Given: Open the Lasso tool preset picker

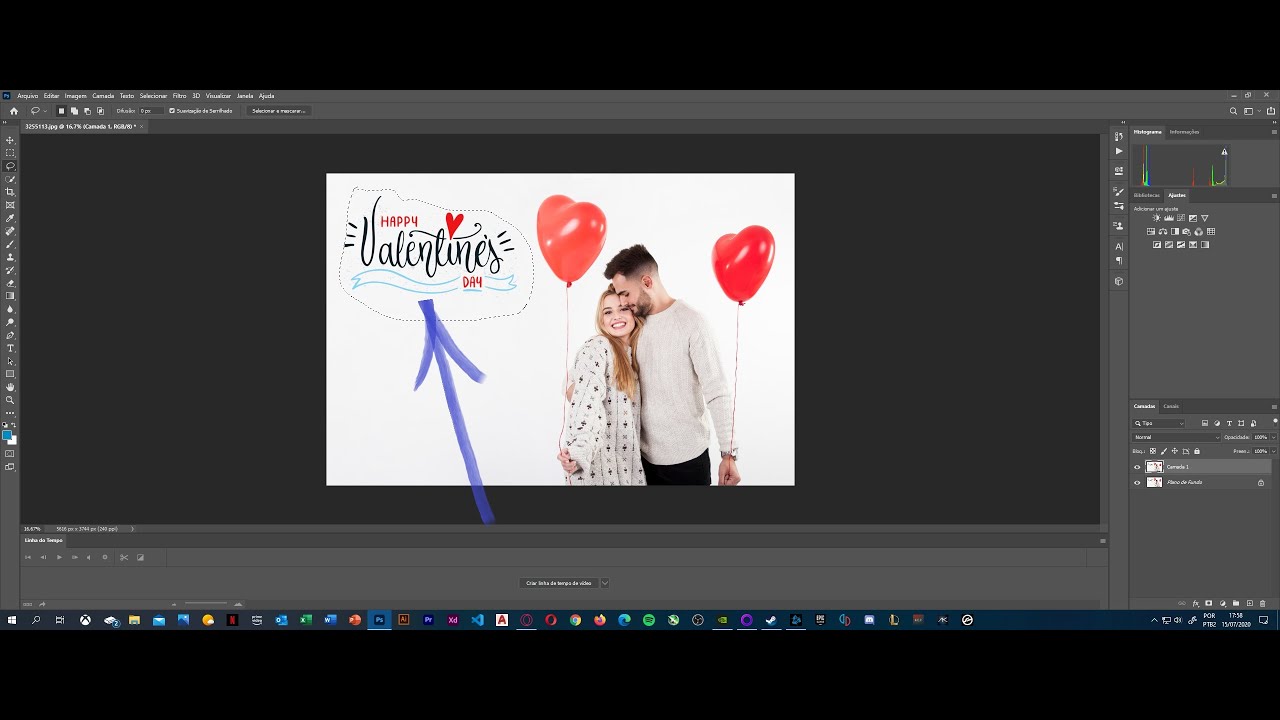Looking at the screenshot, I should click(38, 111).
